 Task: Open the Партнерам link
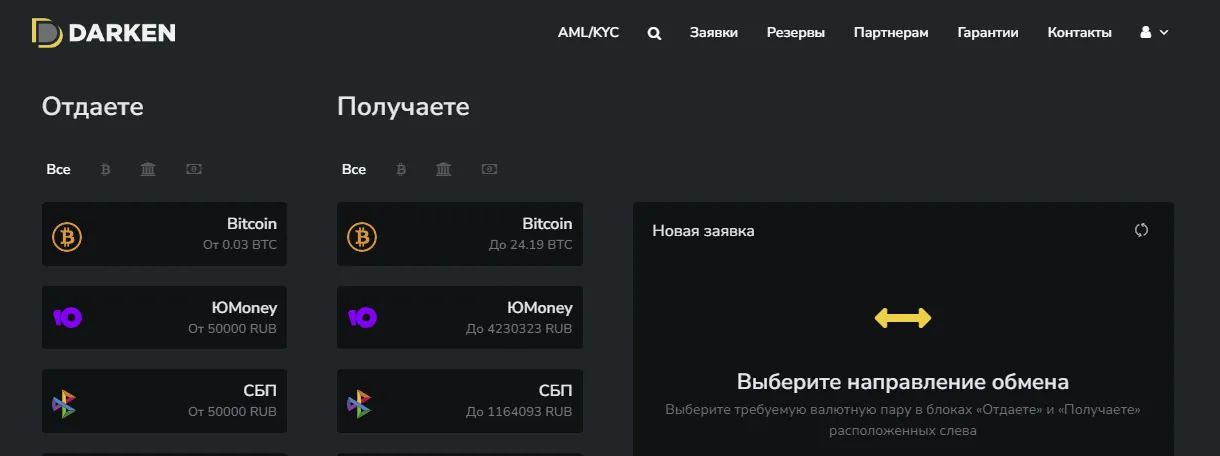point(890,33)
